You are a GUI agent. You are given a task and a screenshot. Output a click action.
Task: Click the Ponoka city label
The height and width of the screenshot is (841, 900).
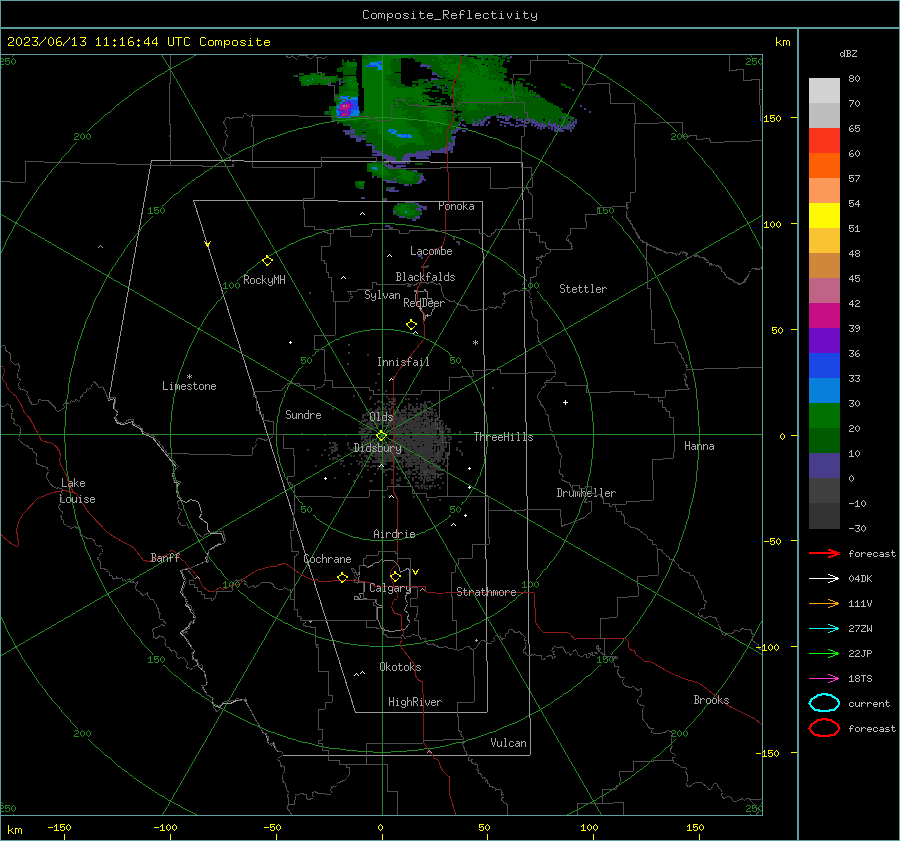456,206
